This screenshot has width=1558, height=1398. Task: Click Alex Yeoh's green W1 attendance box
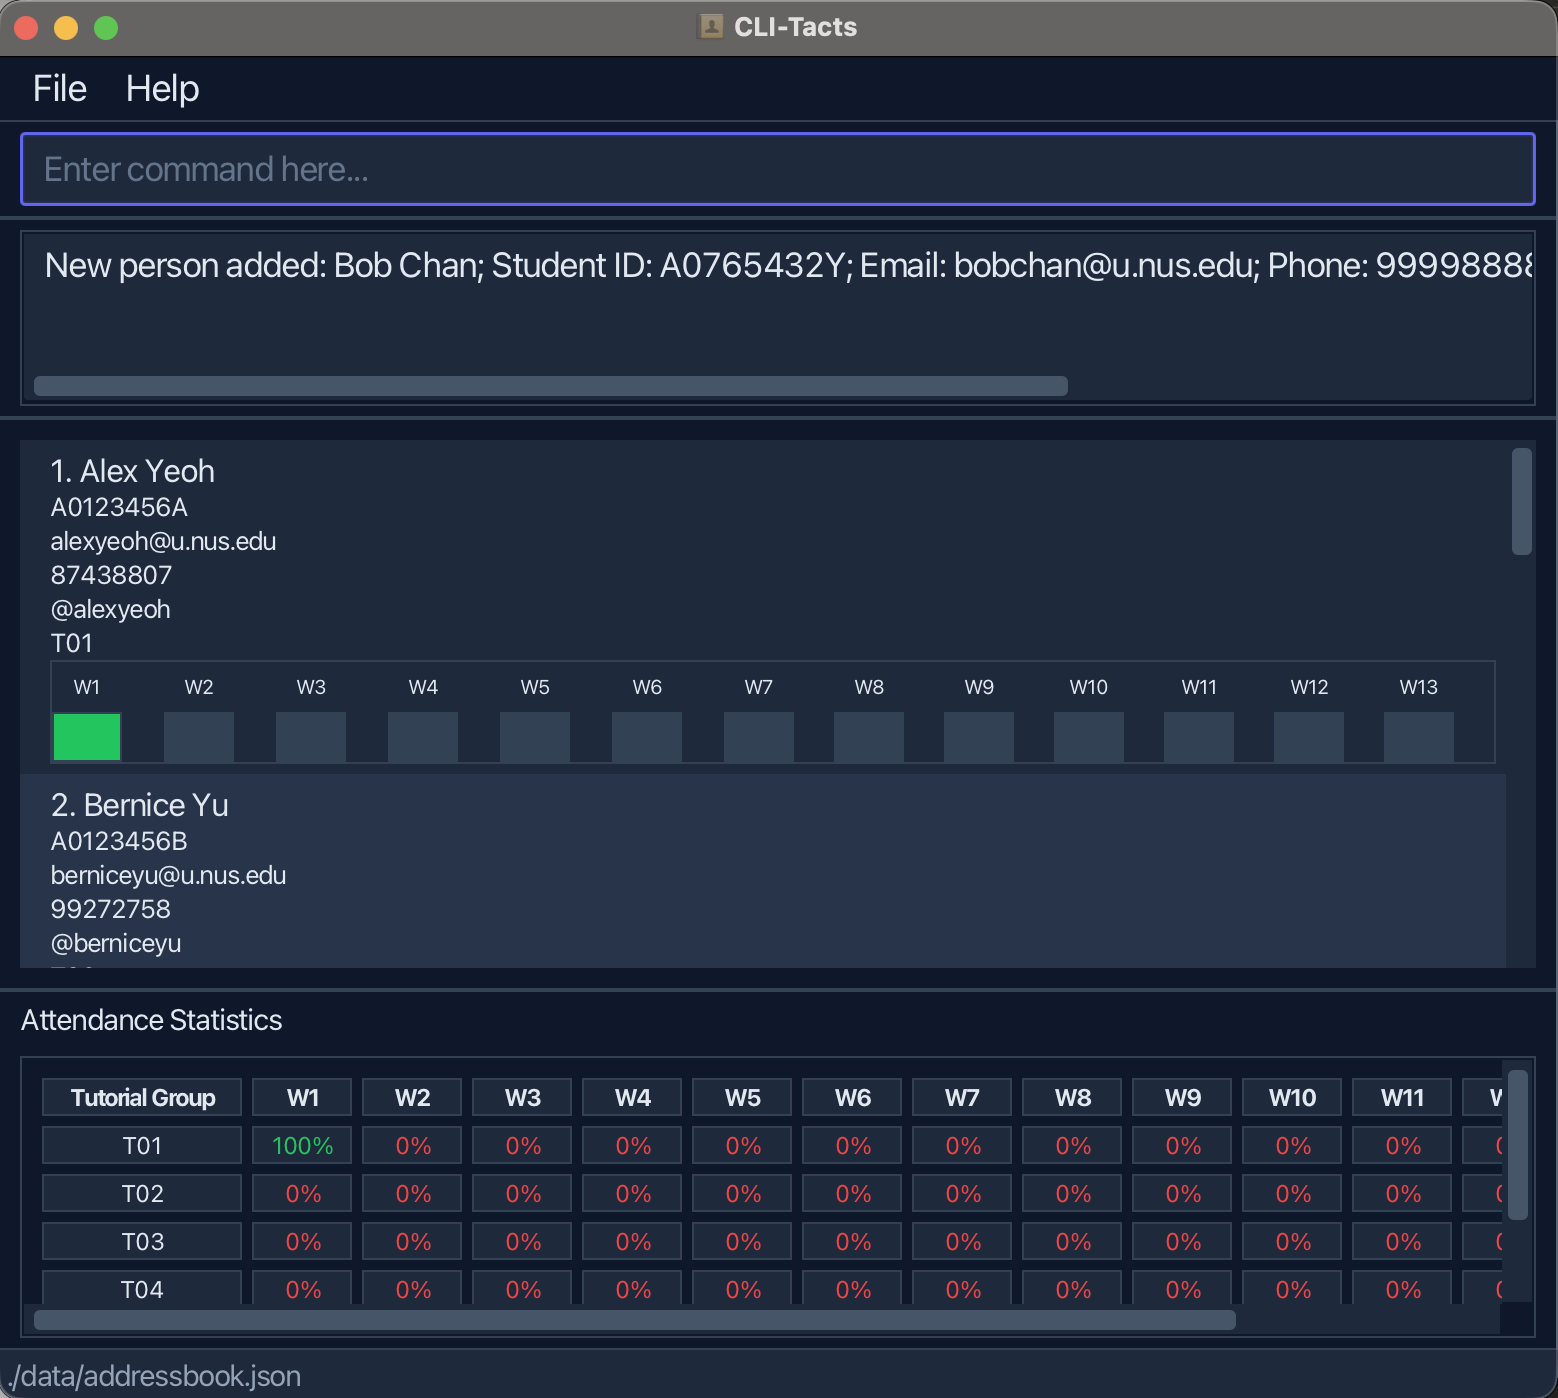click(87, 737)
